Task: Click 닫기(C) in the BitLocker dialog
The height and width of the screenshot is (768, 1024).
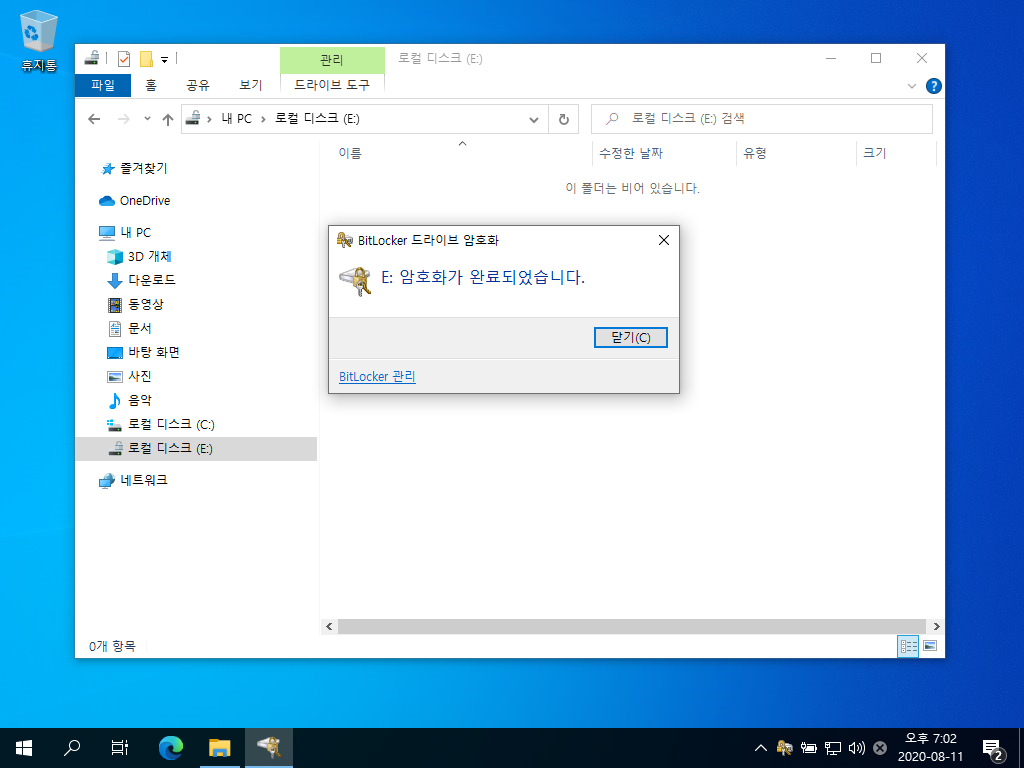Action: pos(630,338)
